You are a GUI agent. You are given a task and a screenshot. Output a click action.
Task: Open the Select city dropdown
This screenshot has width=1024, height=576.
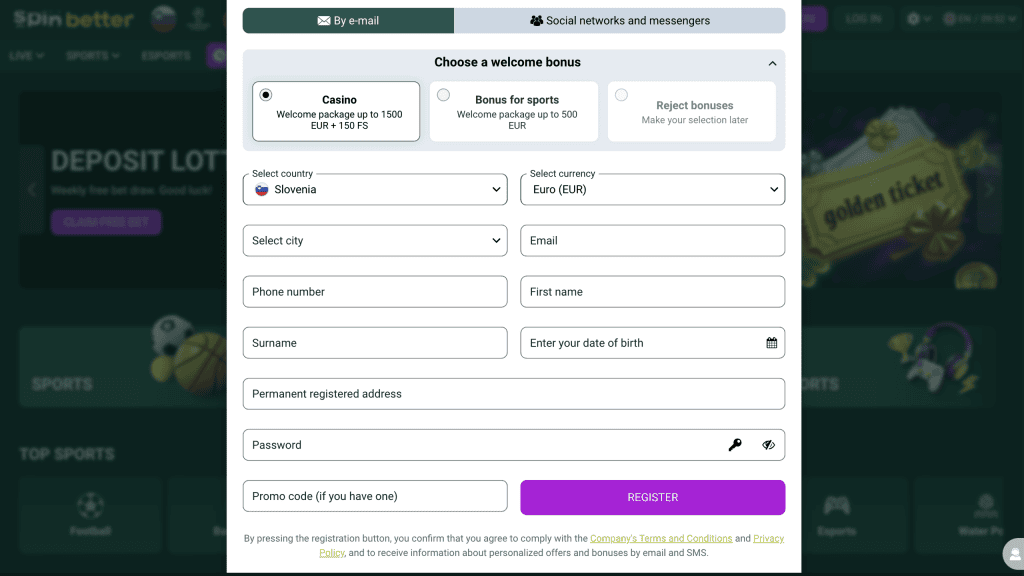(x=375, y=240)
